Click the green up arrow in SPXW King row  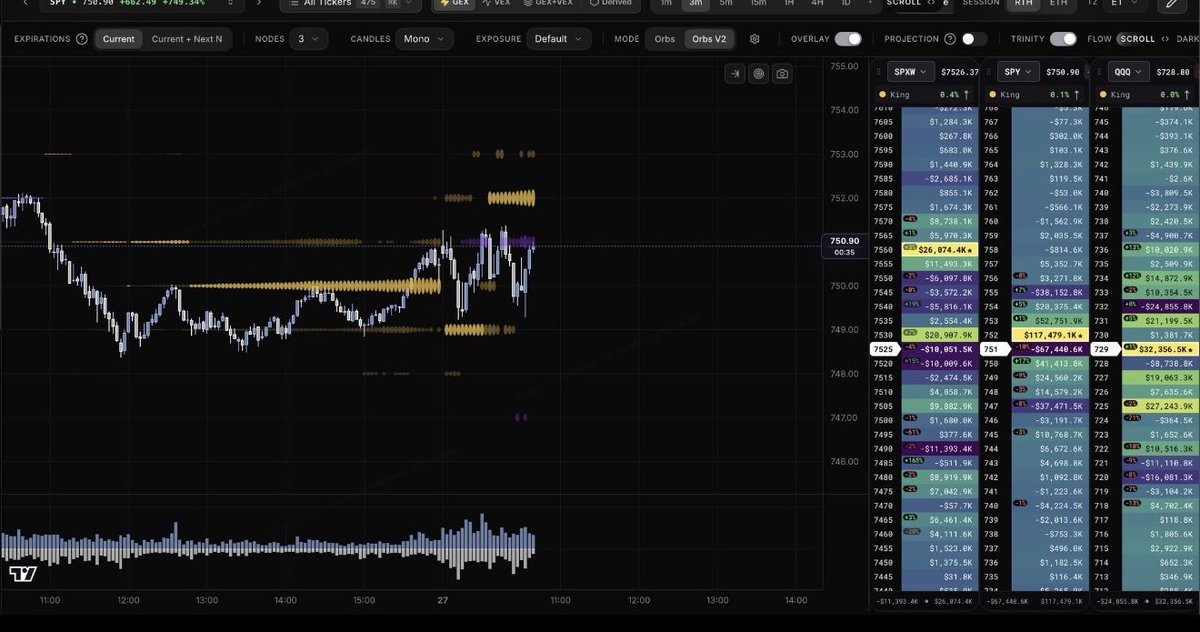pos(966,95)
